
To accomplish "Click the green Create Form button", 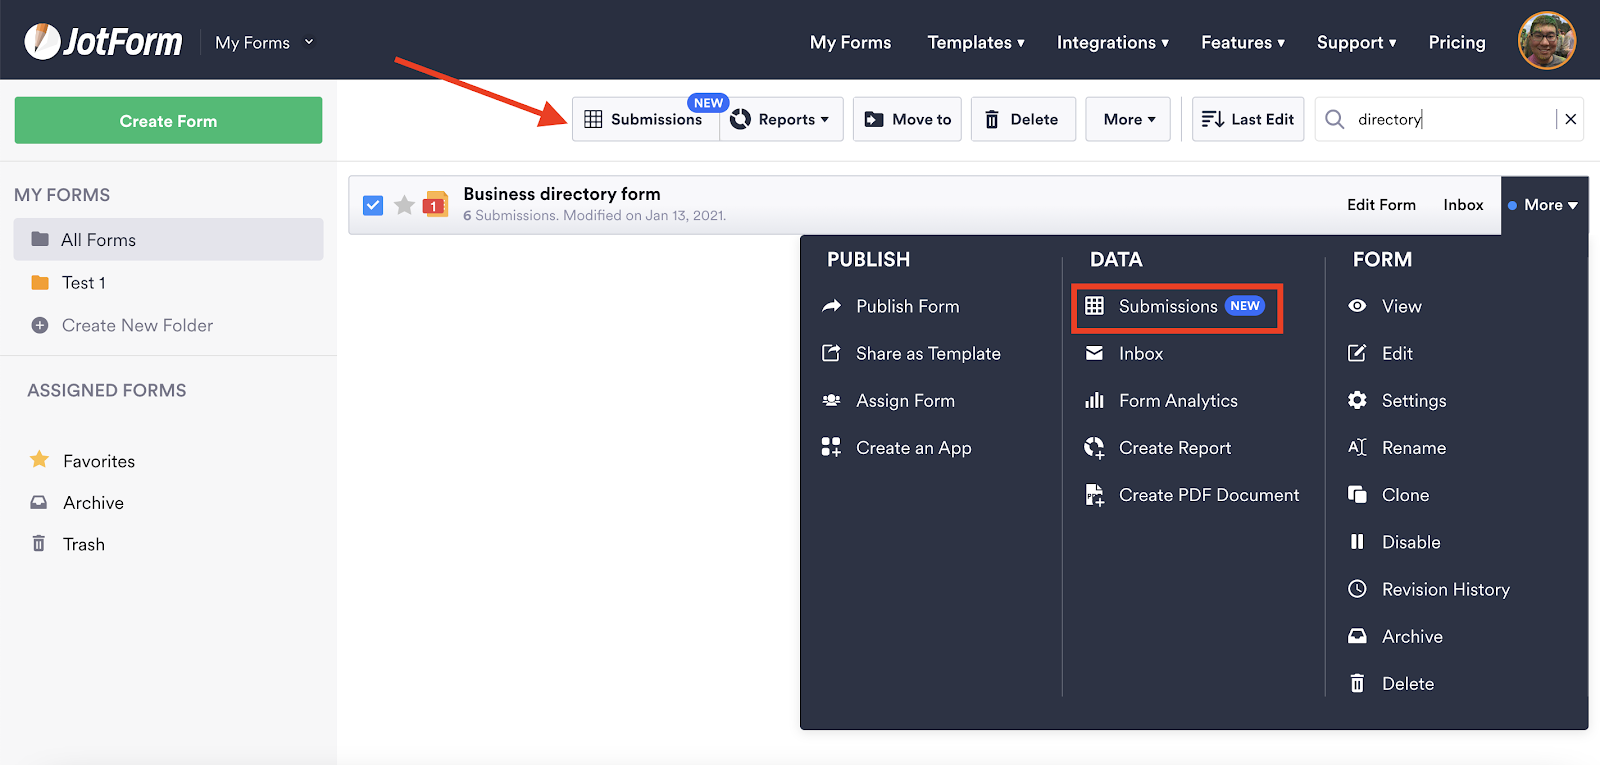I will (x=168, y=120).
